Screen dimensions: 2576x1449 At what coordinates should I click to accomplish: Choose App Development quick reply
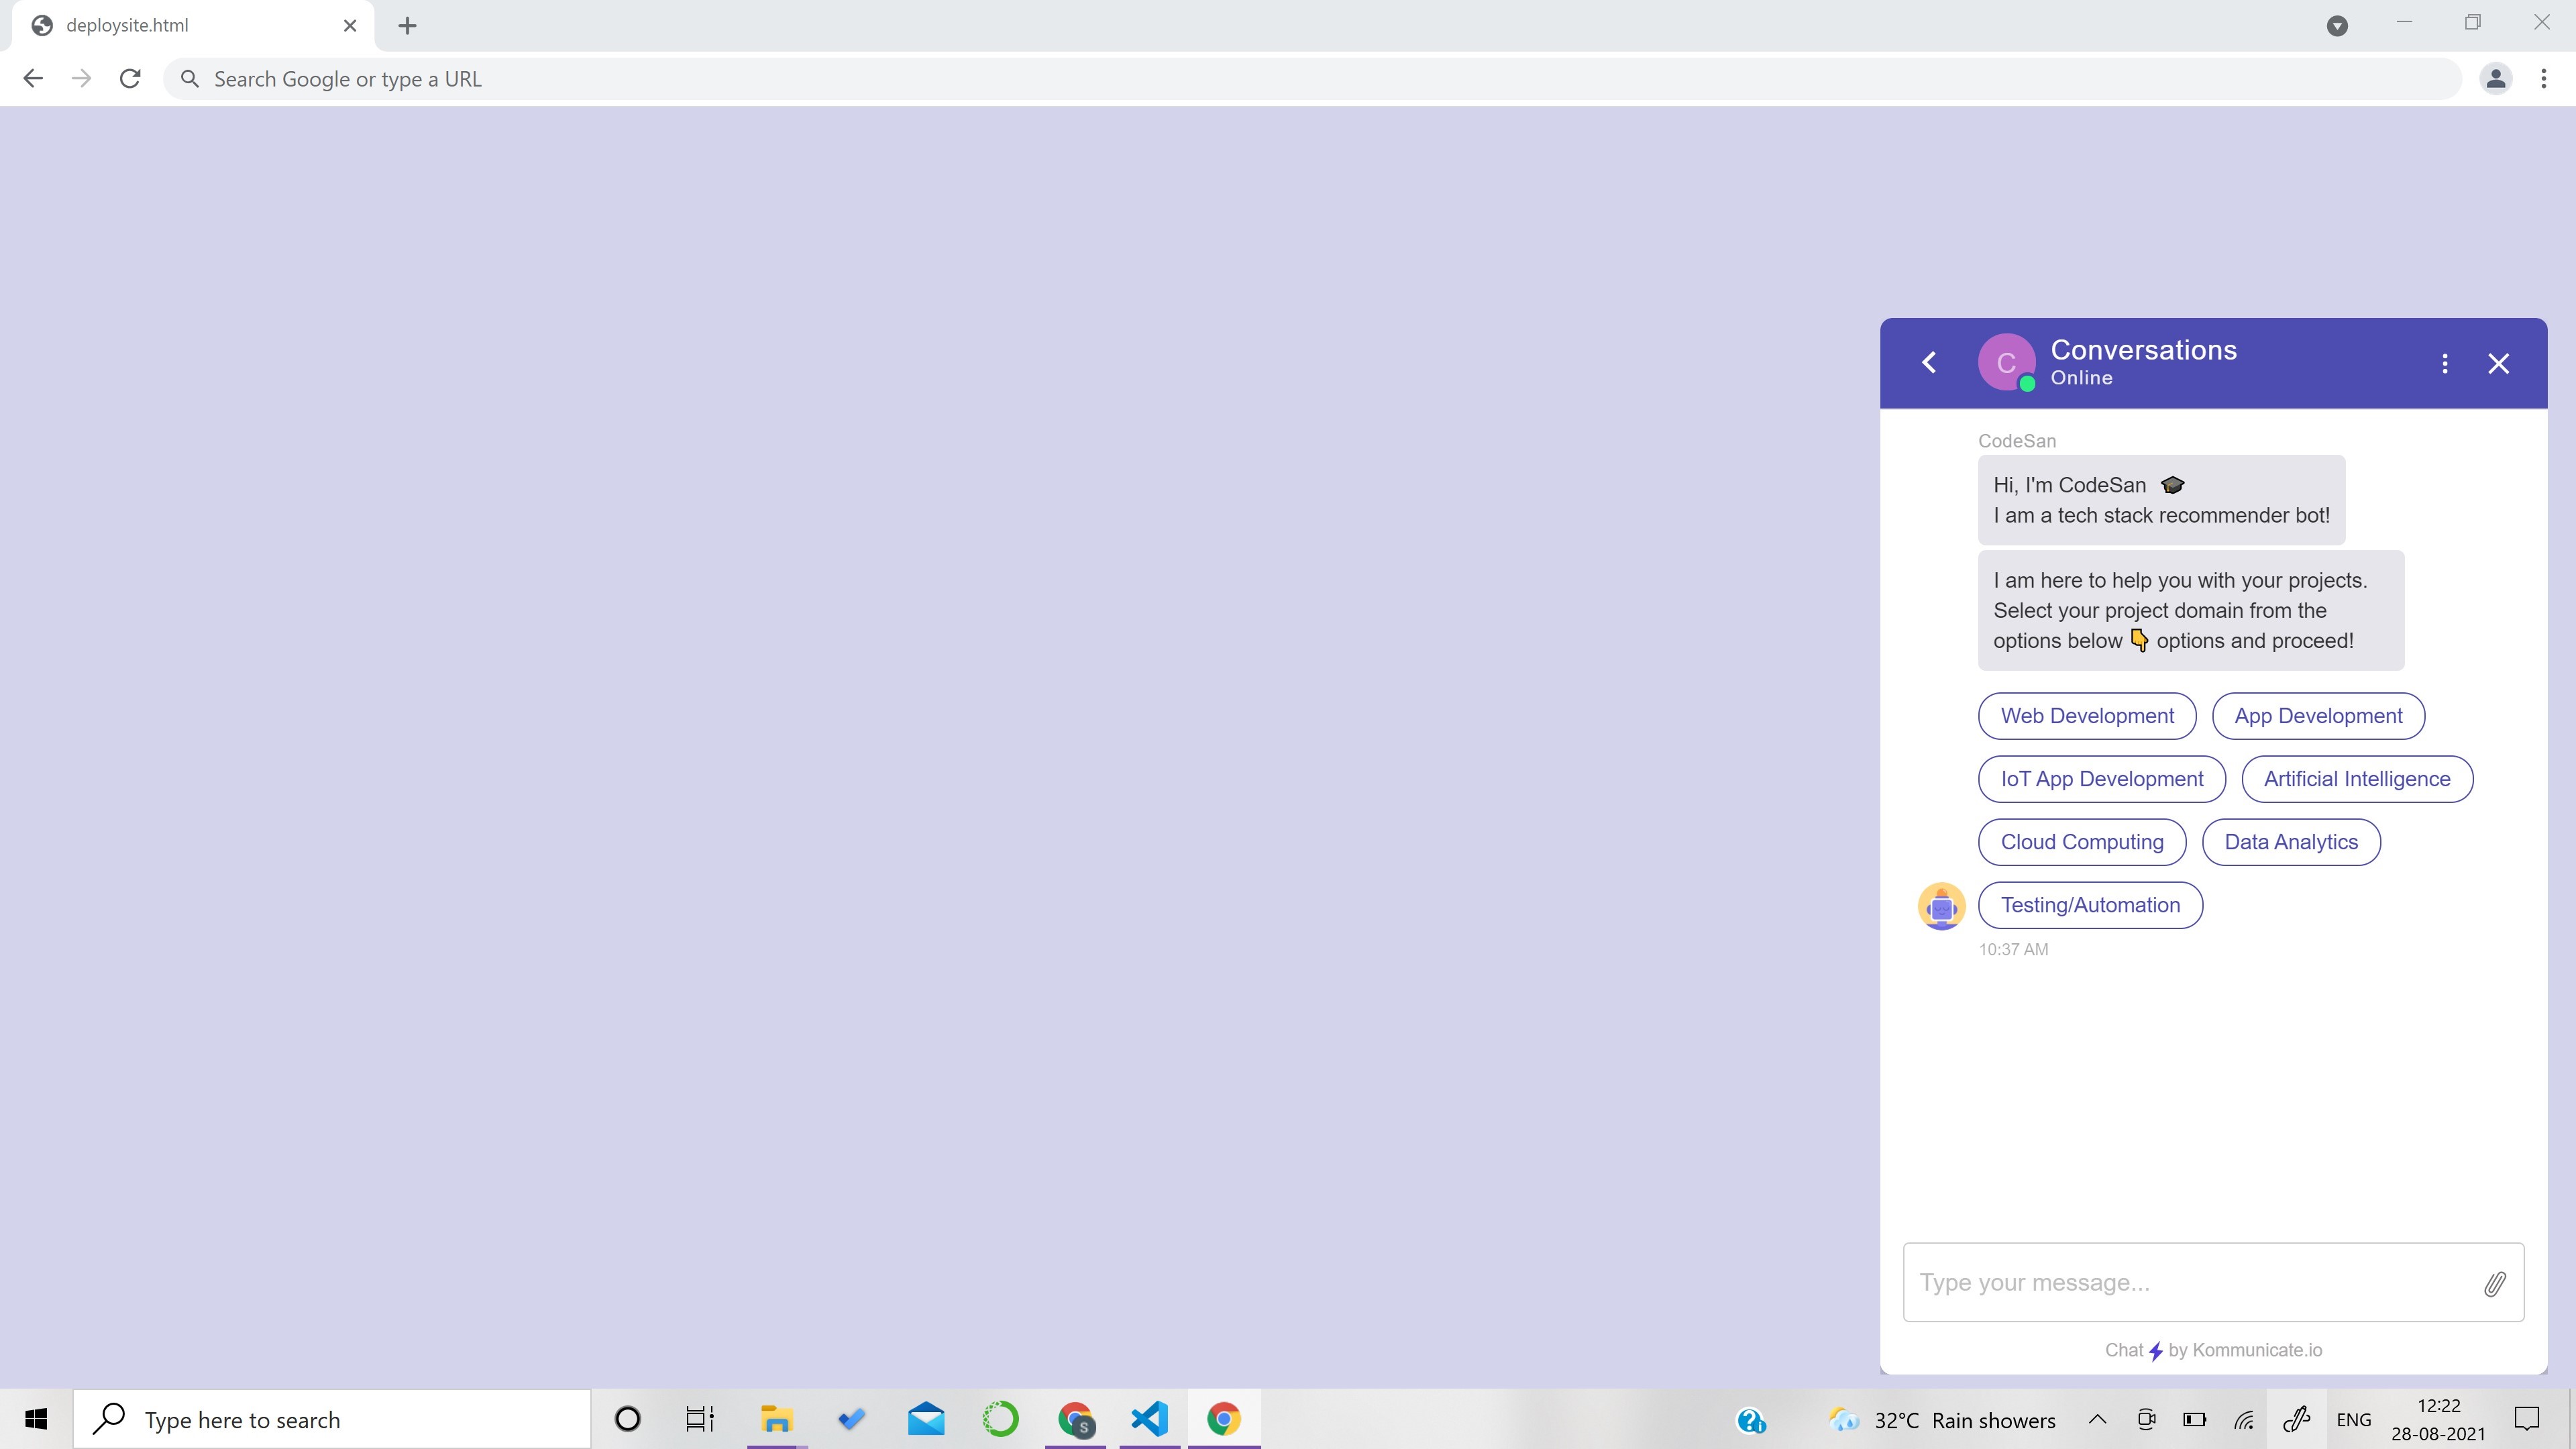(x=2318, y=716)
